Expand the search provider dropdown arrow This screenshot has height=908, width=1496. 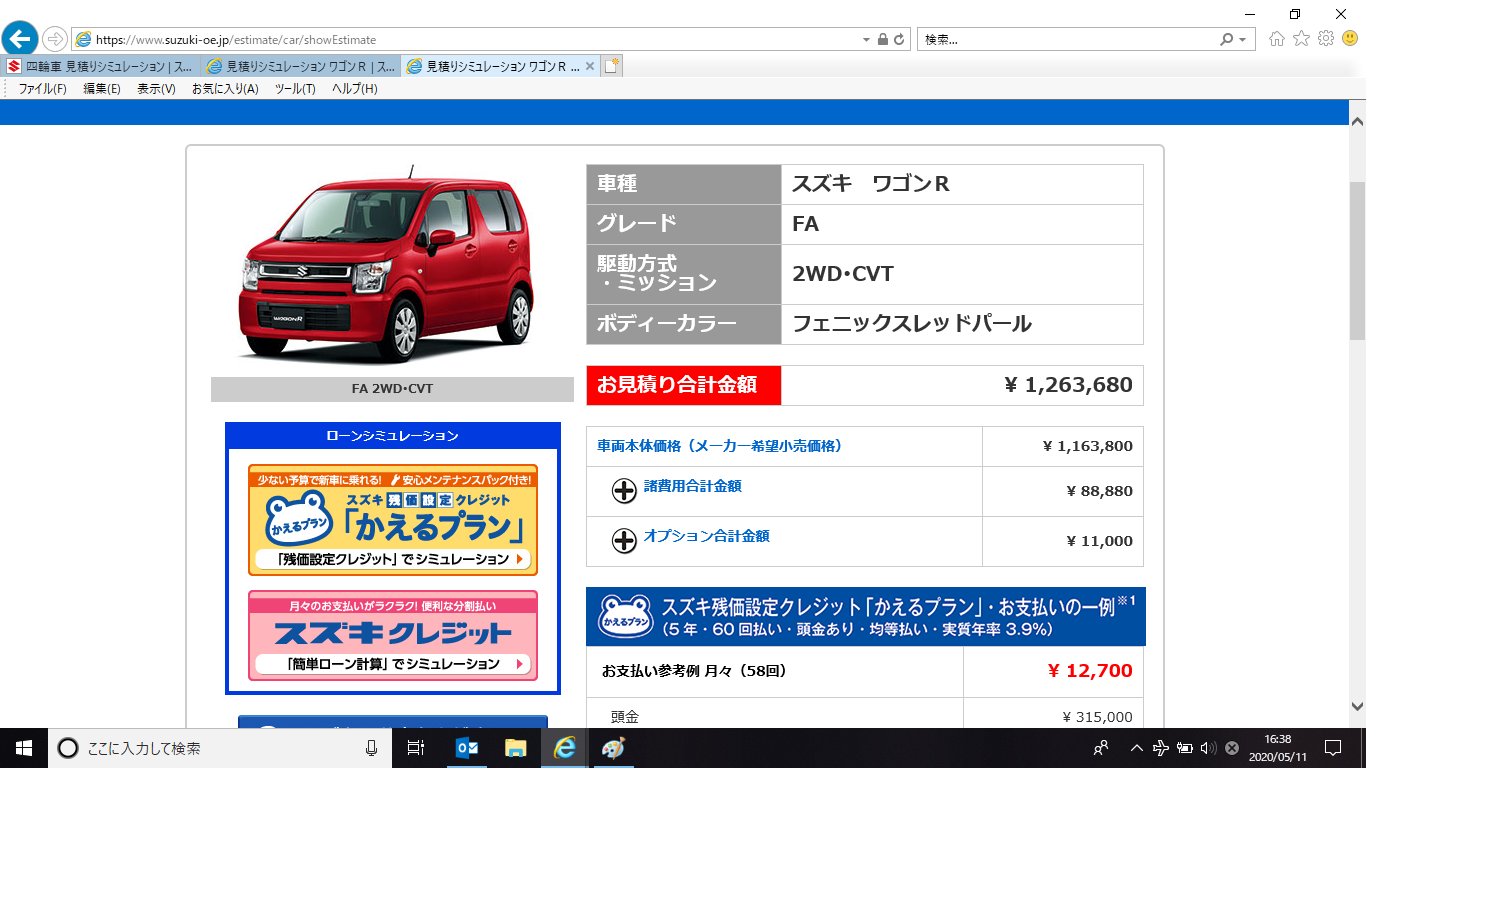[1243, 40]
